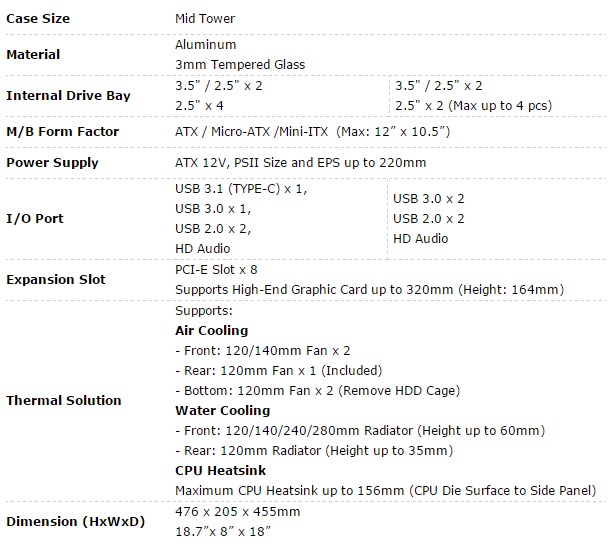The width and height of the screenshot is (609, 544).
Task: Click the Material row heading
Action: tap(33, 54)
